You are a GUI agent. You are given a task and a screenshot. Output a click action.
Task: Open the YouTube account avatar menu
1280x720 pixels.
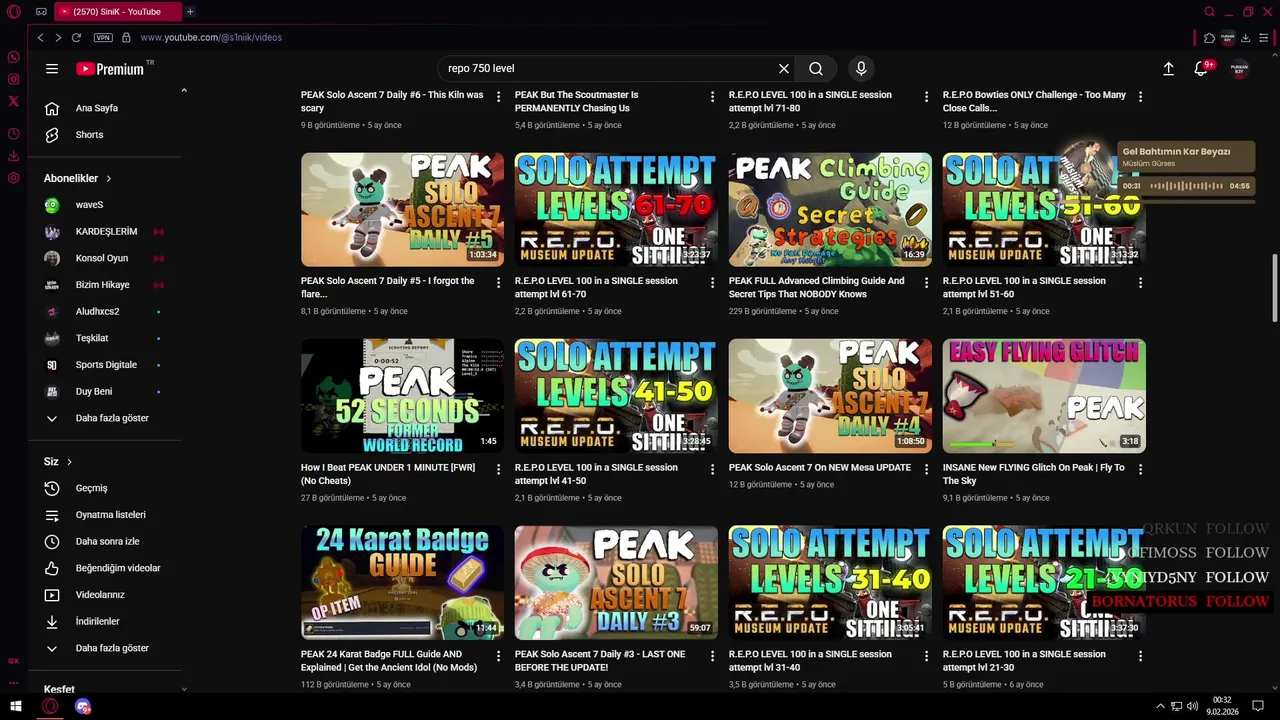pos(1239,69)
